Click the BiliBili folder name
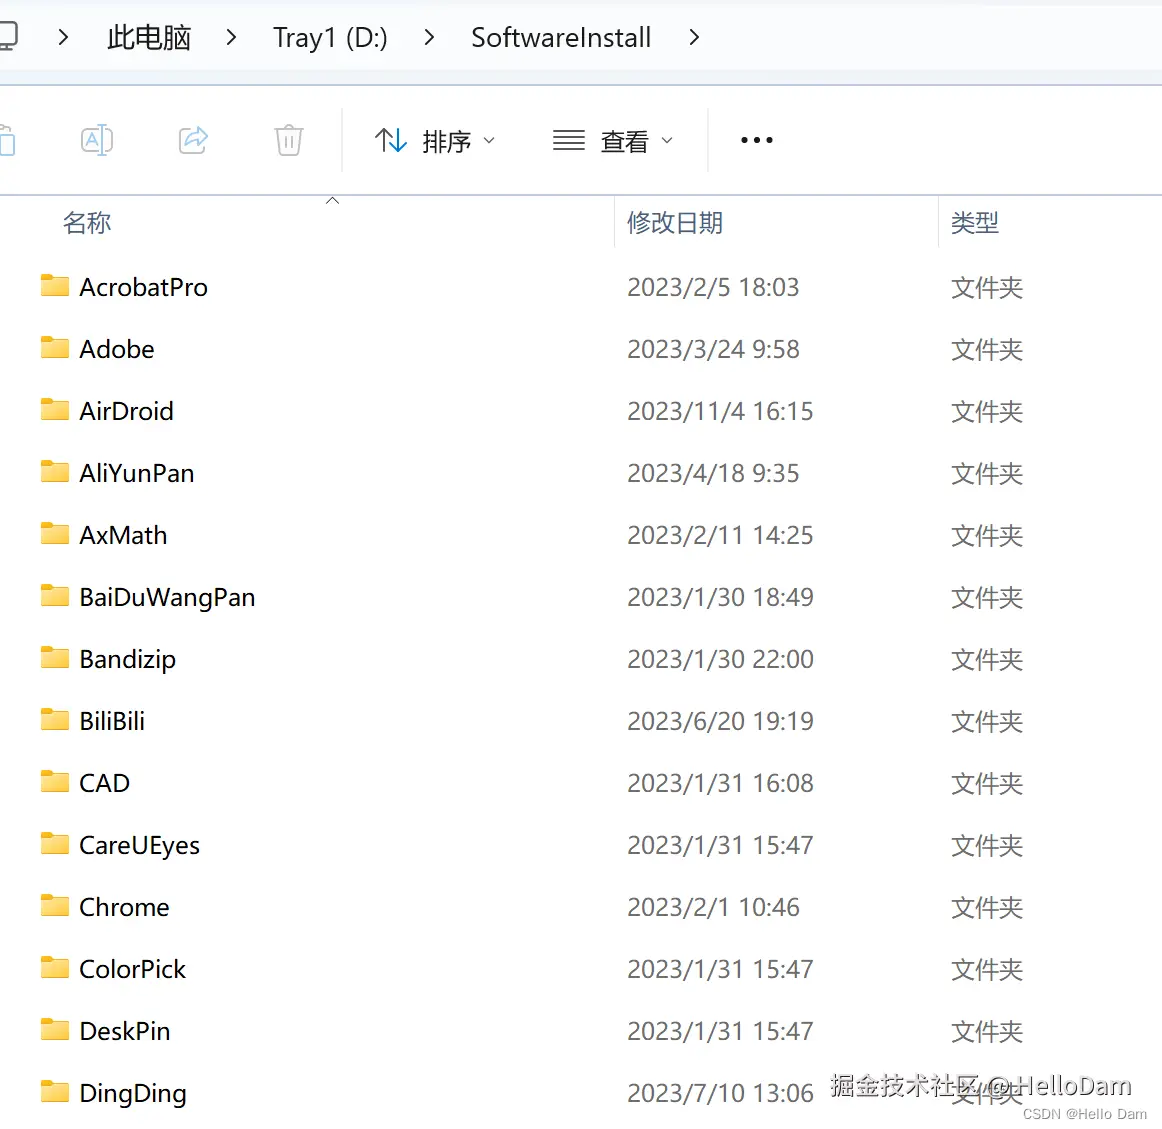1162x1129 pixels. pos(112,721)
